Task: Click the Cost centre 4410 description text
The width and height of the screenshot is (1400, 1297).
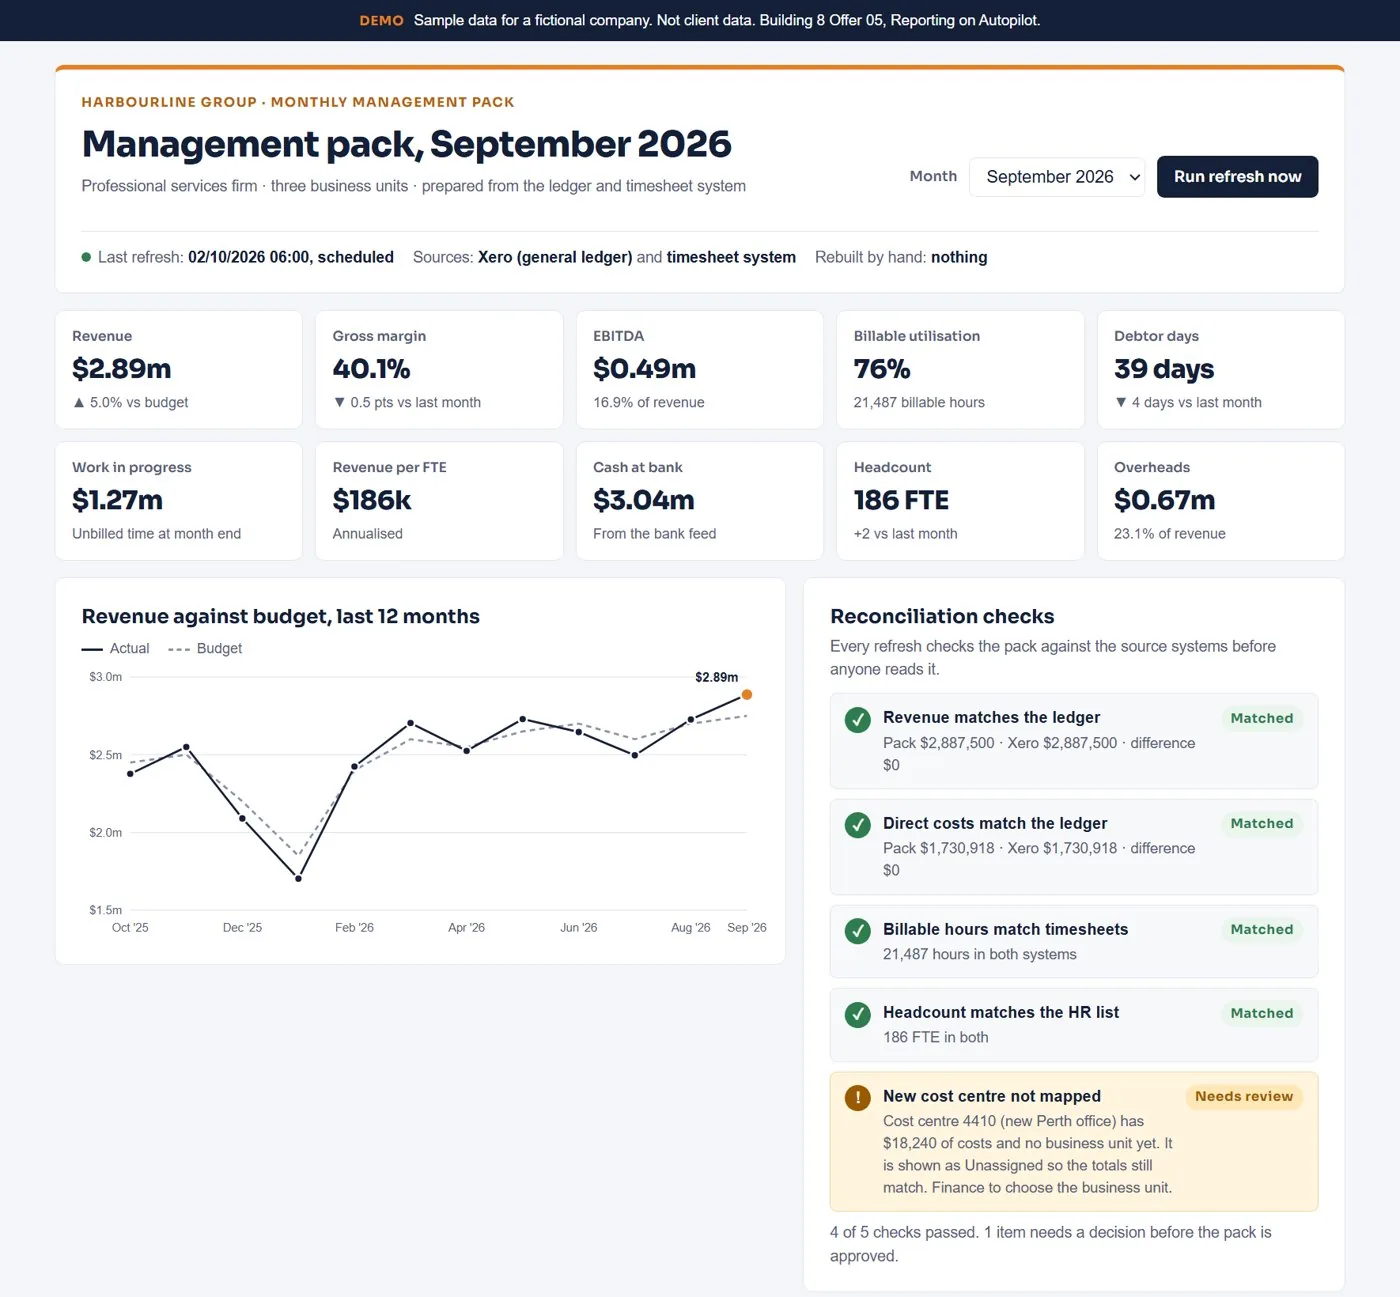Action: tap(1028, 1154)
